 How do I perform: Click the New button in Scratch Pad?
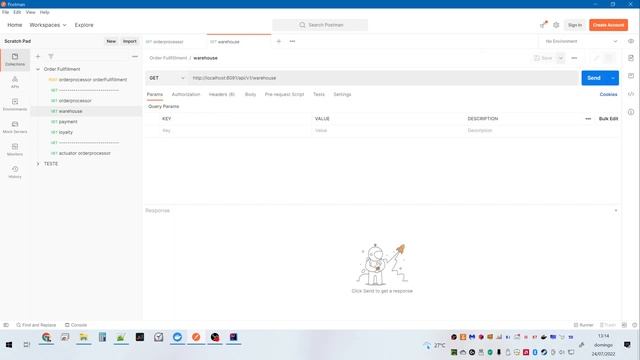(x=111, y=41)
